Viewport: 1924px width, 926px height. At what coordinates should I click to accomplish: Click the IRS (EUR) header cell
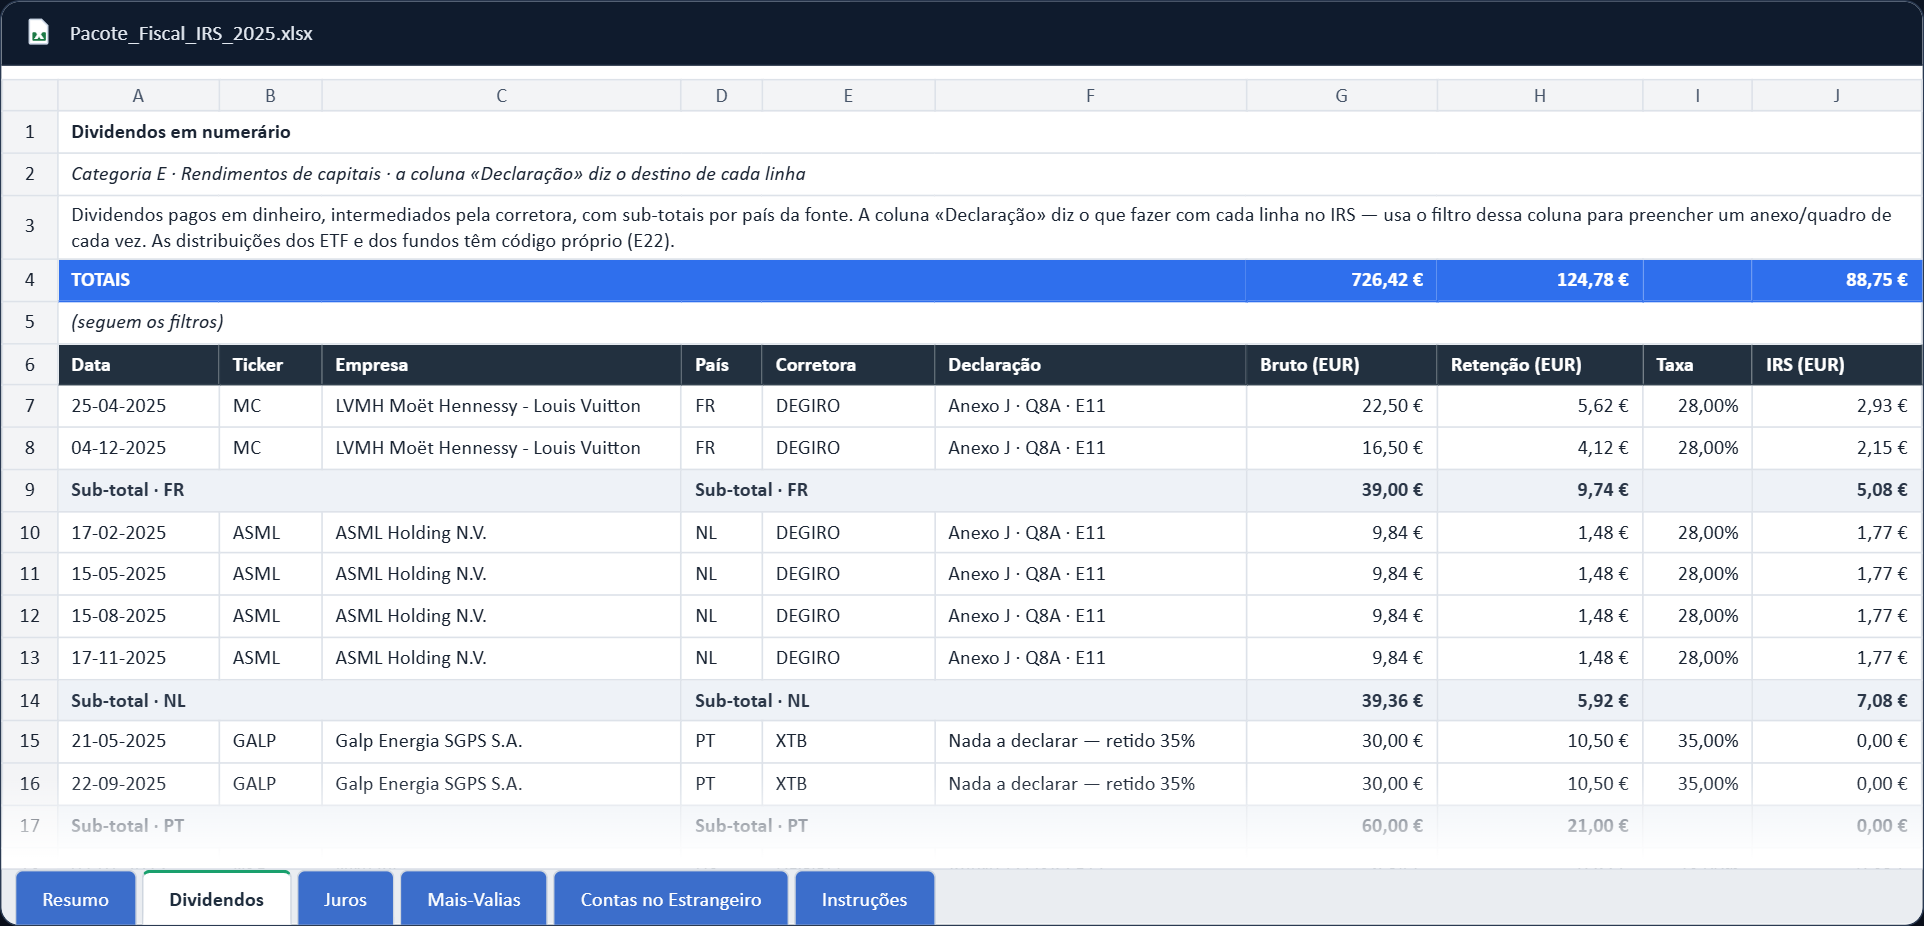pos(1837,365)
